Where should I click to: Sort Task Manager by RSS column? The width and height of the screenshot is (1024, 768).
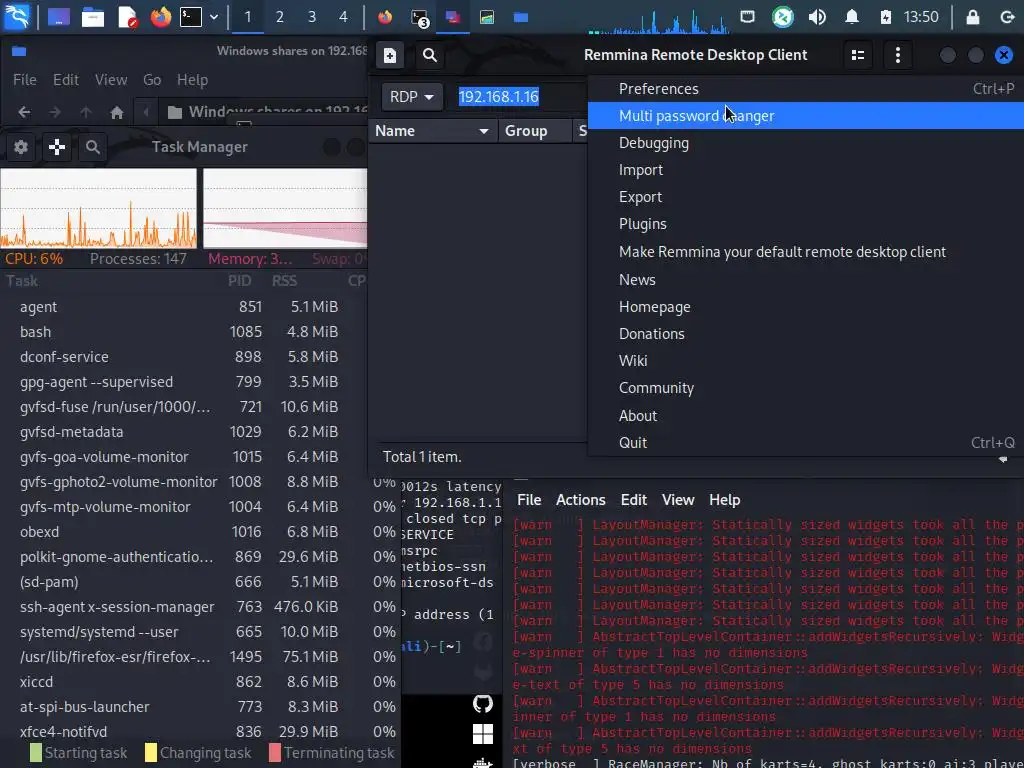[x=285, y=281]
